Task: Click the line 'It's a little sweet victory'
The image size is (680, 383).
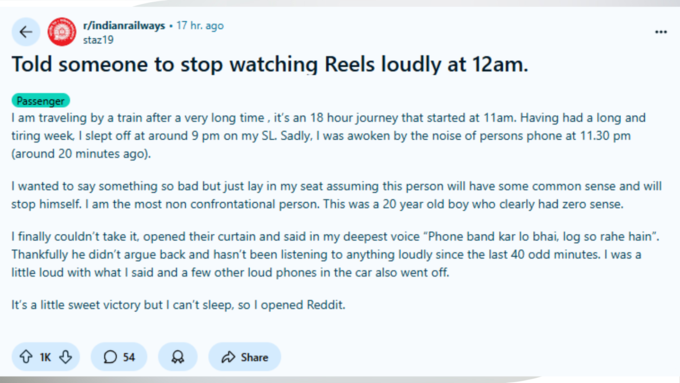Action: 178,304
